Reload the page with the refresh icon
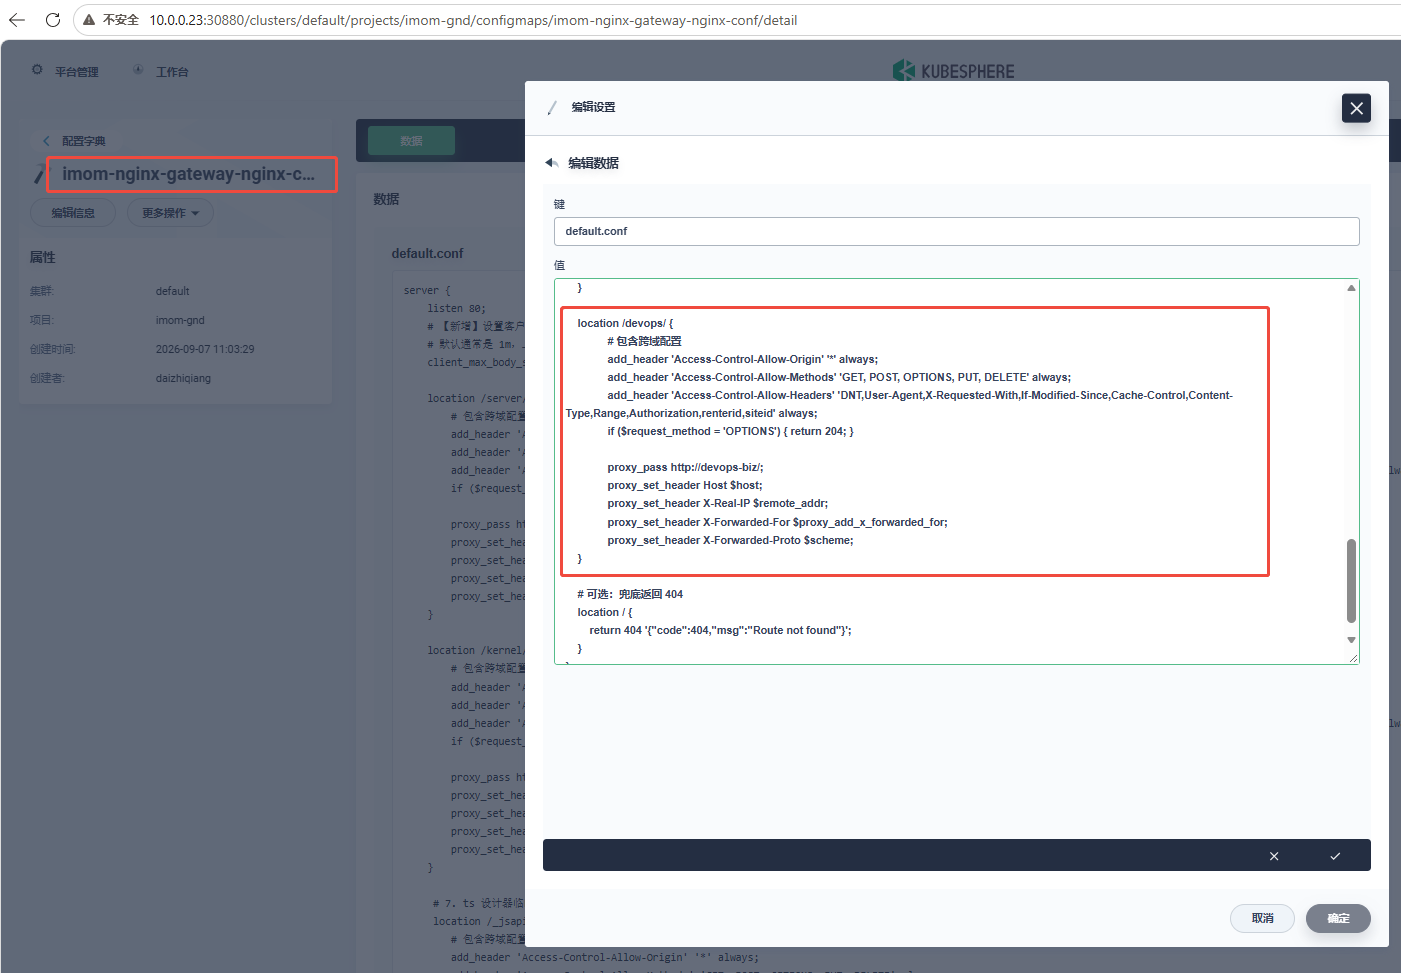Image resolution: width=1401 pixels, height=973 pixels. point(53,20)
